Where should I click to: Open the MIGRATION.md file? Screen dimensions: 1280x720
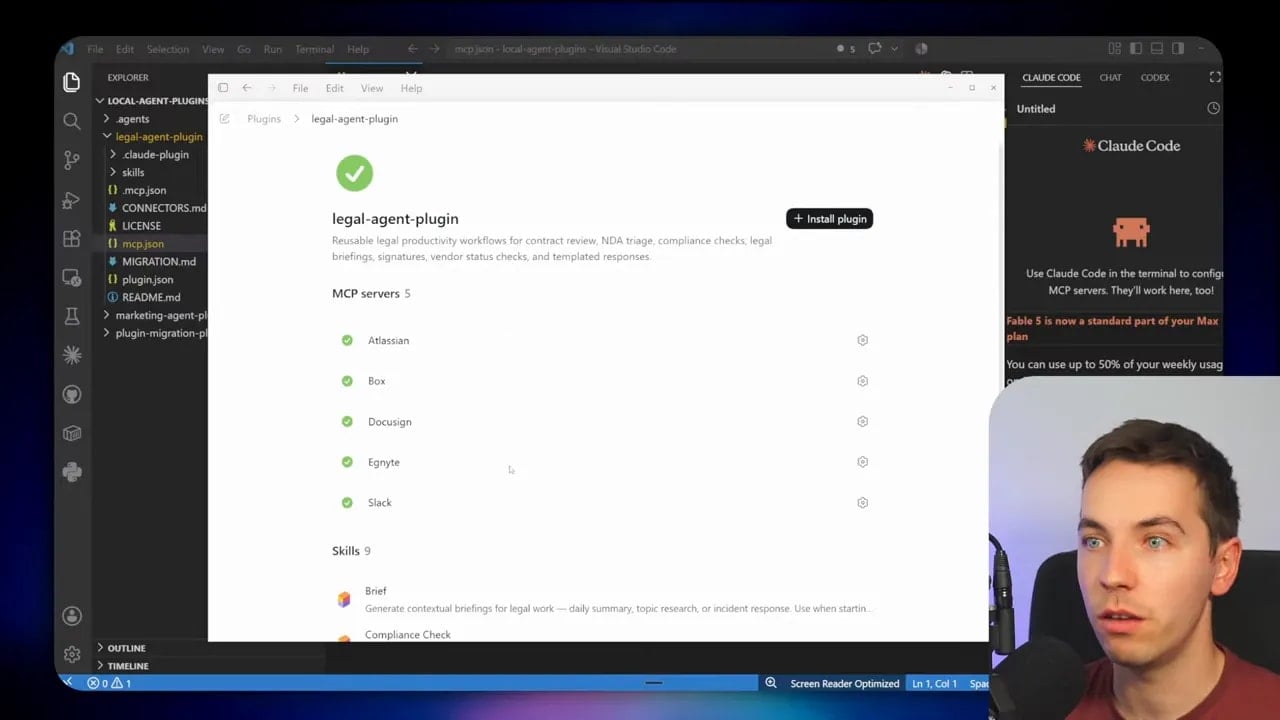pos(159,262)
